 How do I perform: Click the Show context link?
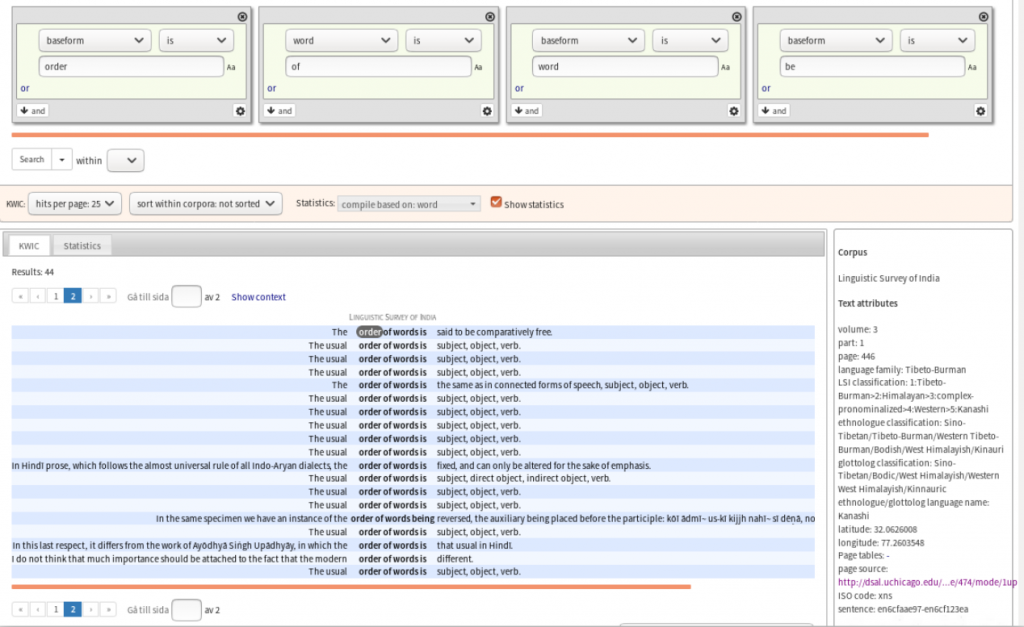(x=258, y=297)
